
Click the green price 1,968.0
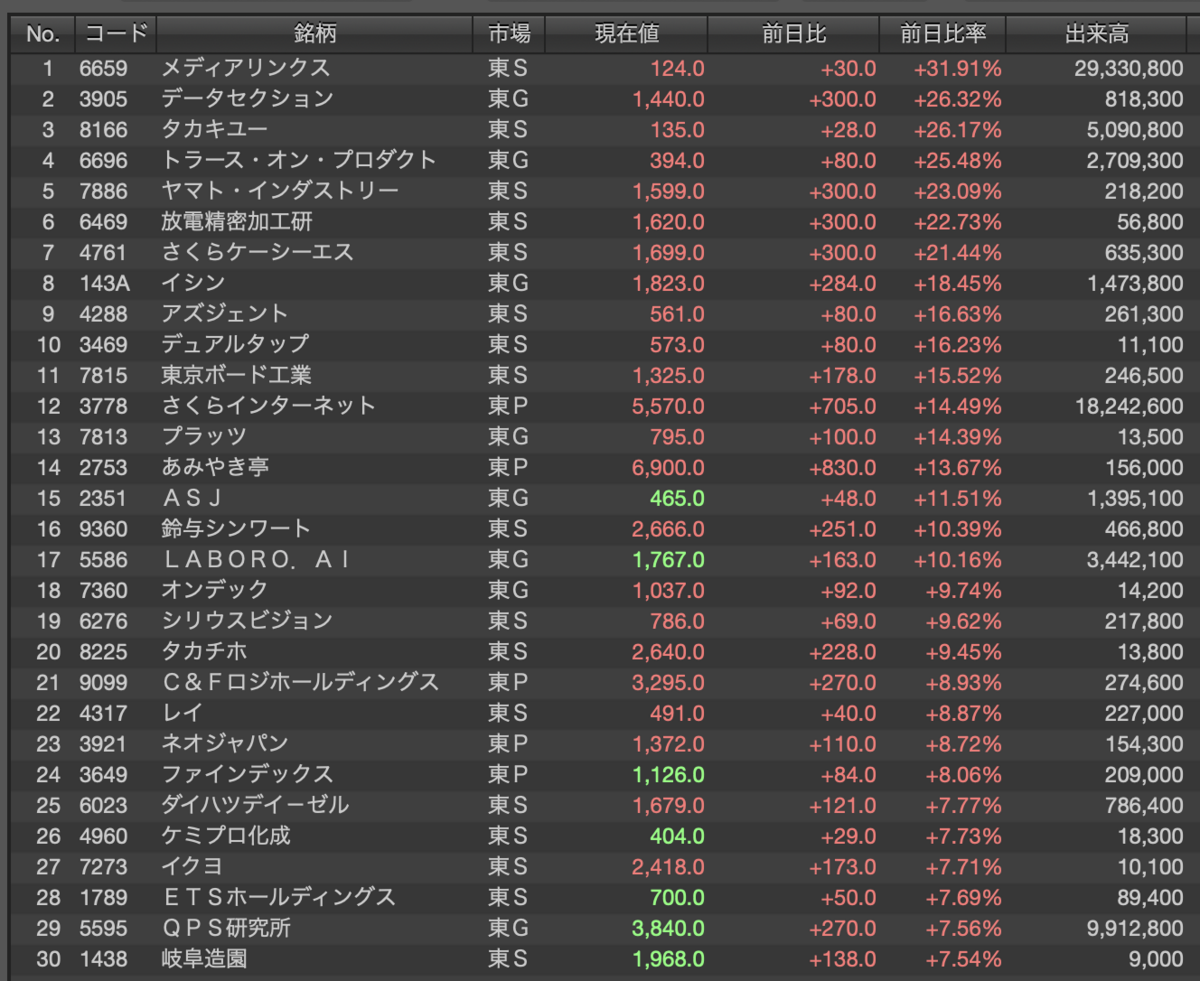point(668,959)
